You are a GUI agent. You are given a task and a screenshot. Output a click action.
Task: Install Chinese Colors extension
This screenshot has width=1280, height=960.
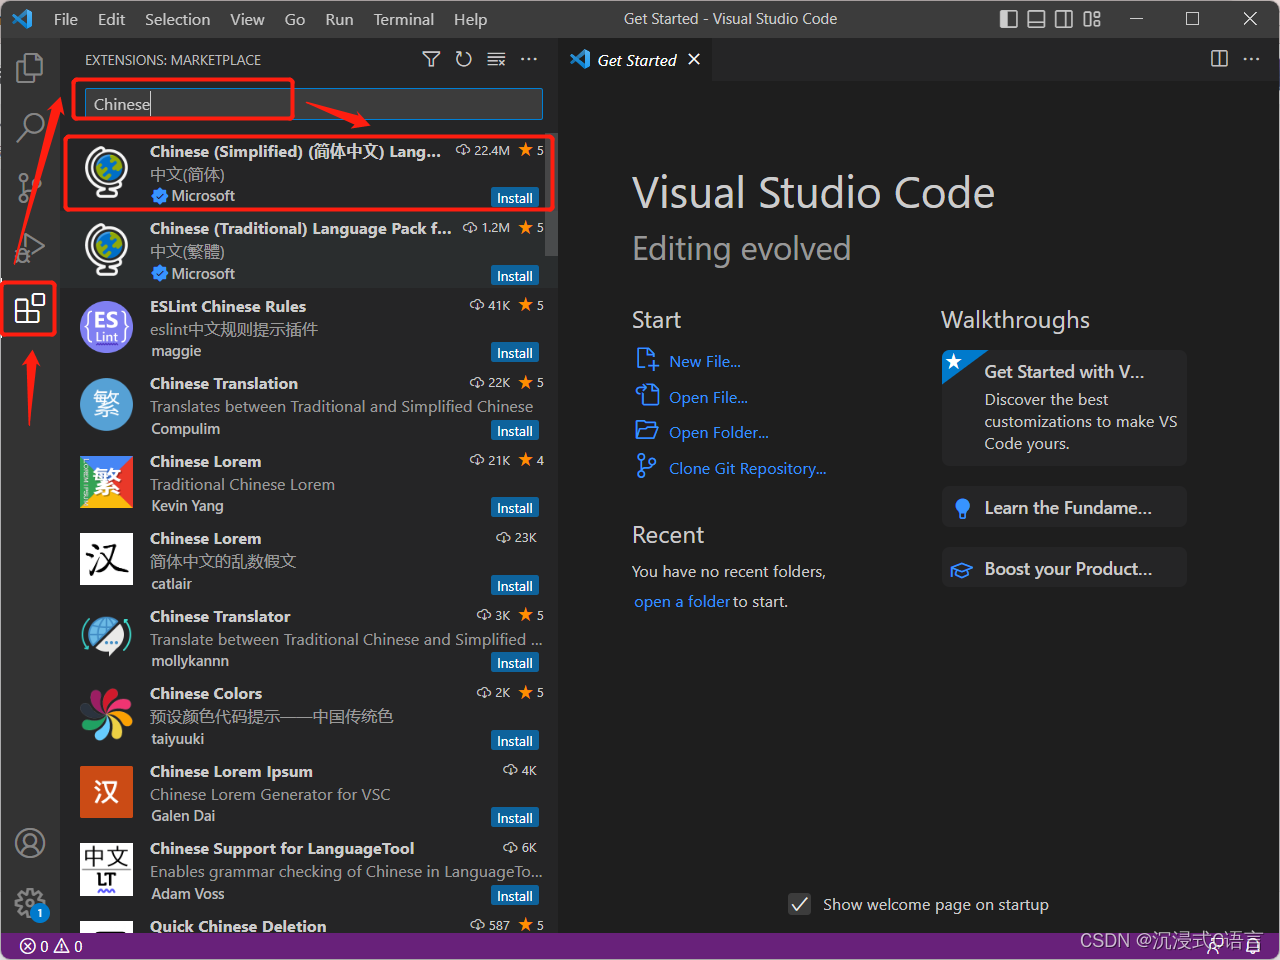pos(515,741)
